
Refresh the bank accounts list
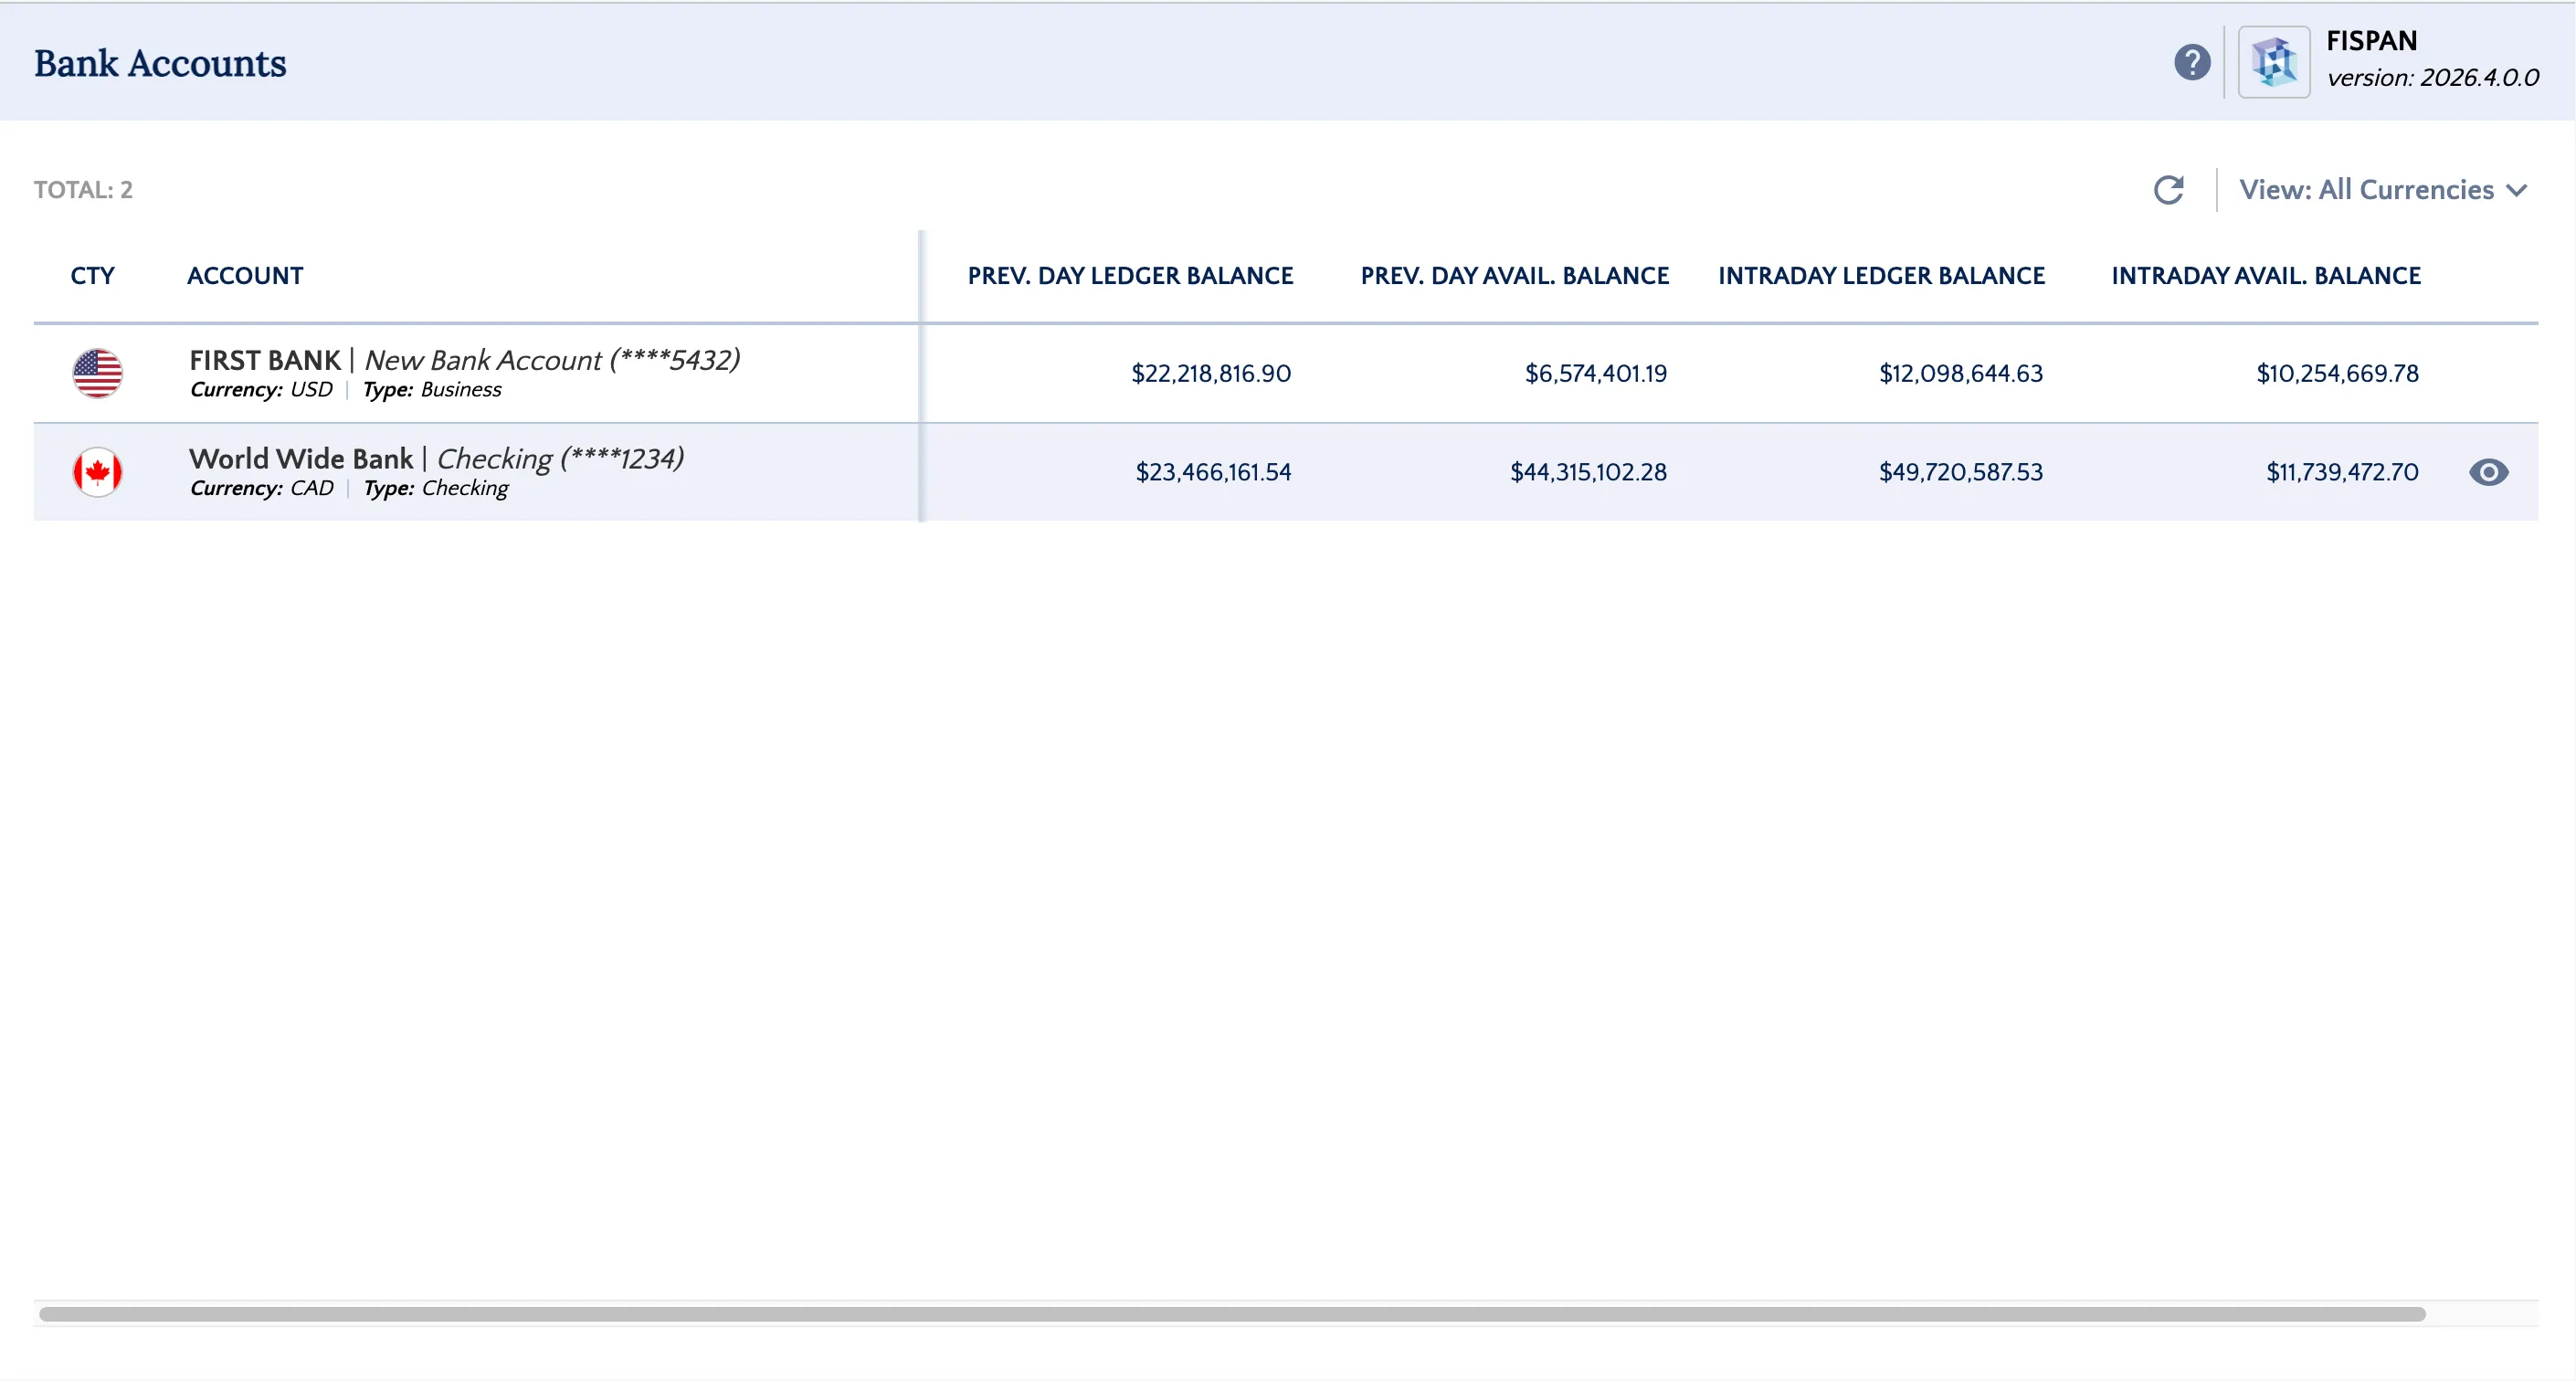coord(2169,190)
